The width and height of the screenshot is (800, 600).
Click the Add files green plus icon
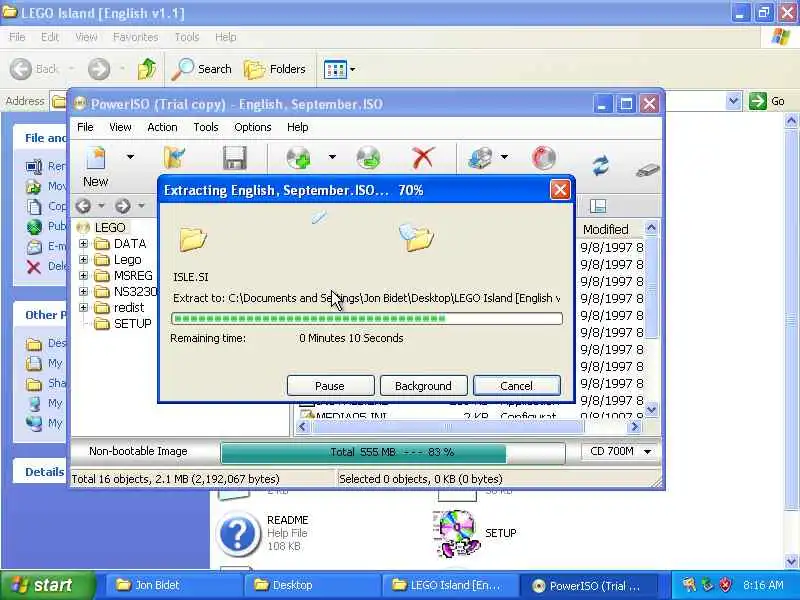click(298, 158)
